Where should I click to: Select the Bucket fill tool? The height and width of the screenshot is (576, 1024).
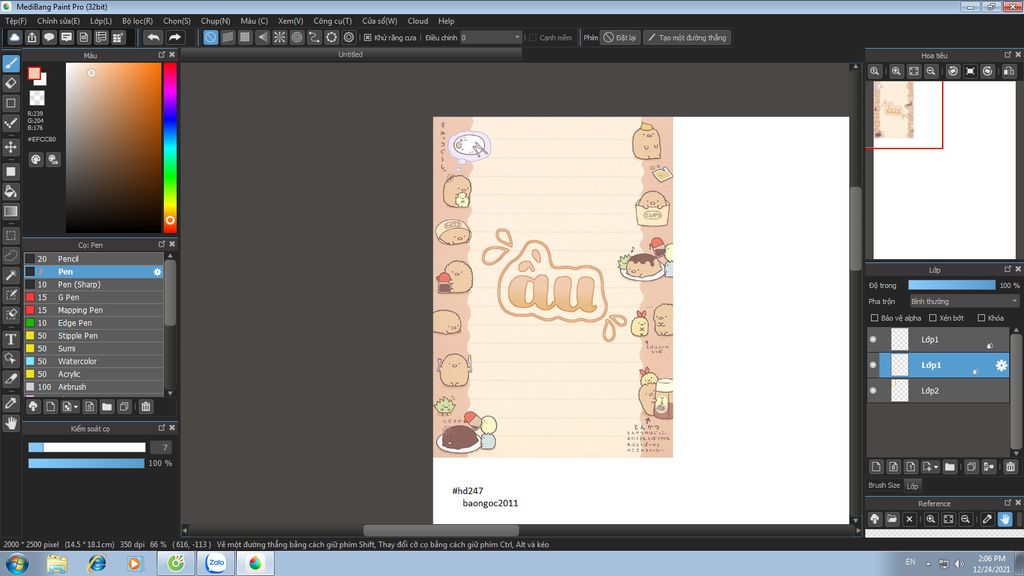click(x=11, y=191)
